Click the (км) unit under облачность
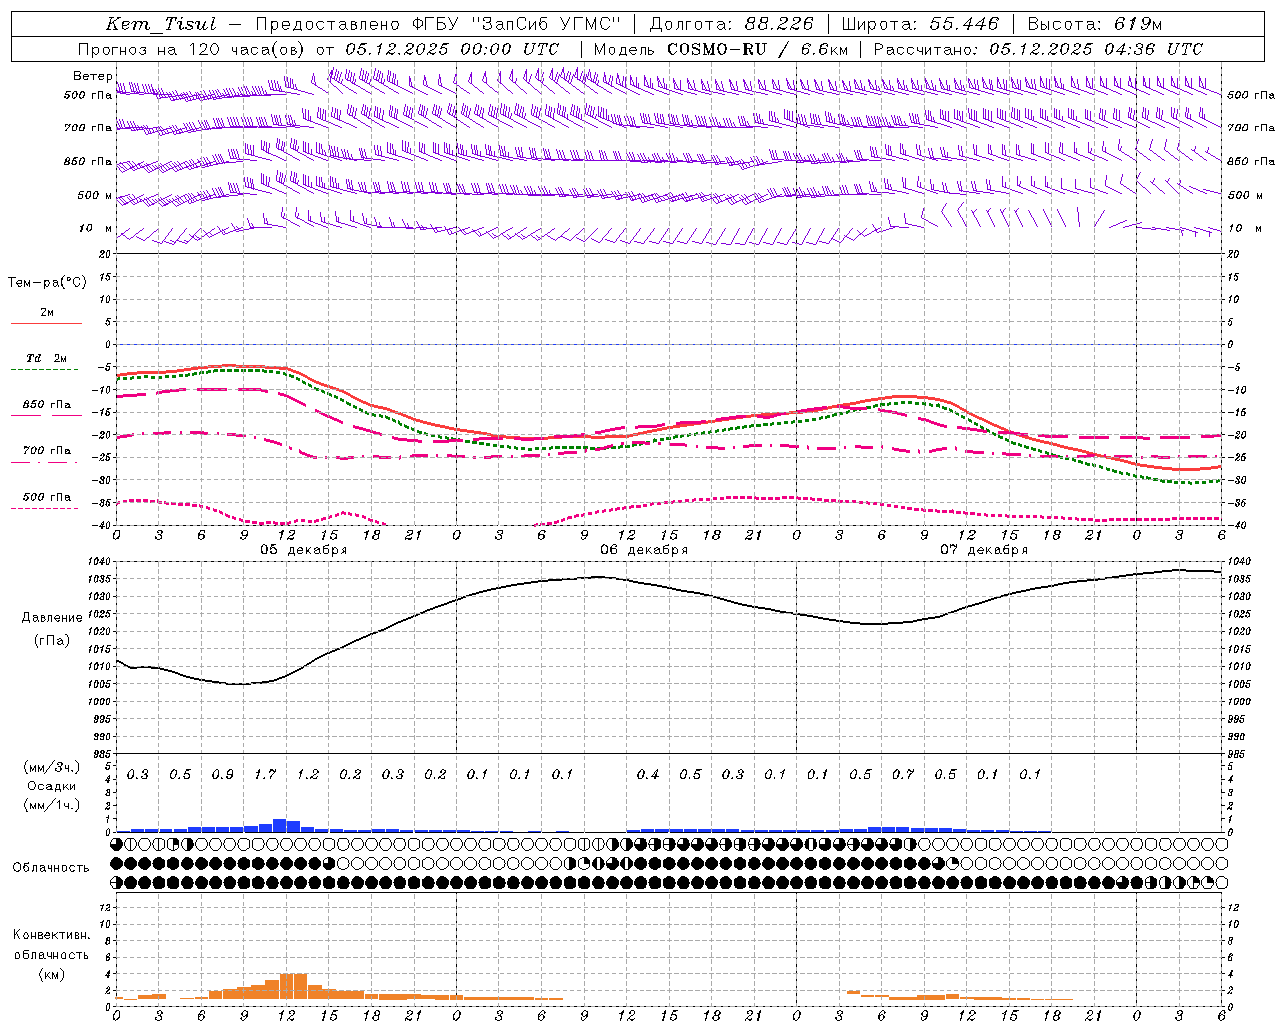 pyautogui.click(x=51, y=975)
